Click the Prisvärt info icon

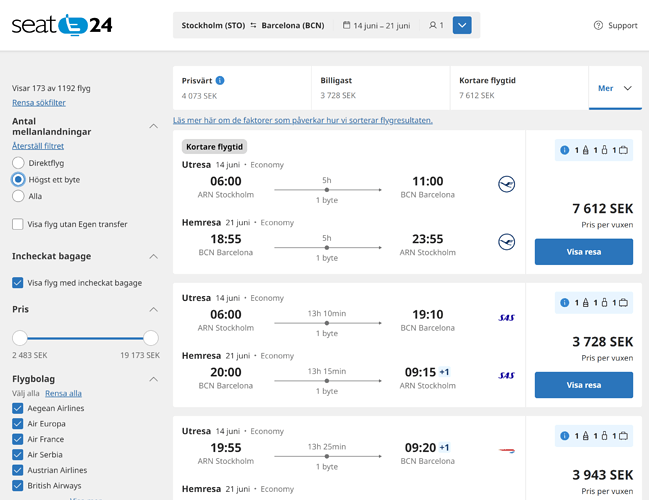pos(220,80)
